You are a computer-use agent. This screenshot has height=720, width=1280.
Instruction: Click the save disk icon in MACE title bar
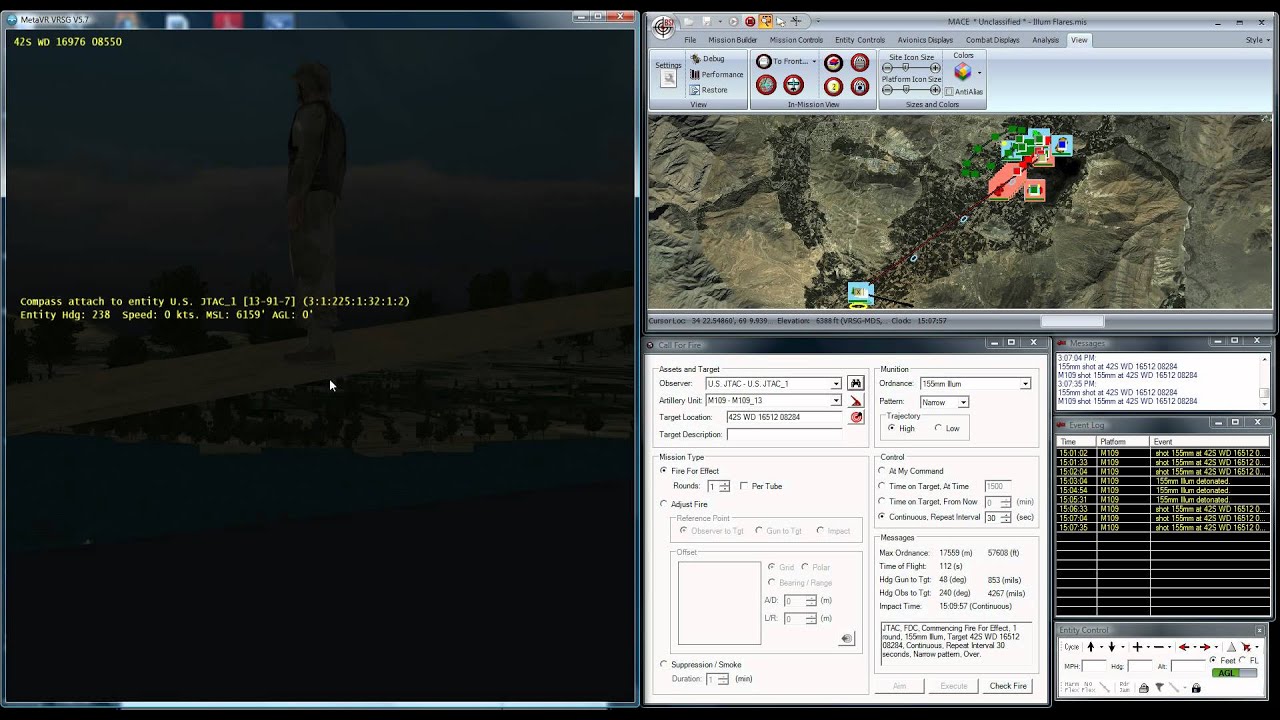coord(707,21)
